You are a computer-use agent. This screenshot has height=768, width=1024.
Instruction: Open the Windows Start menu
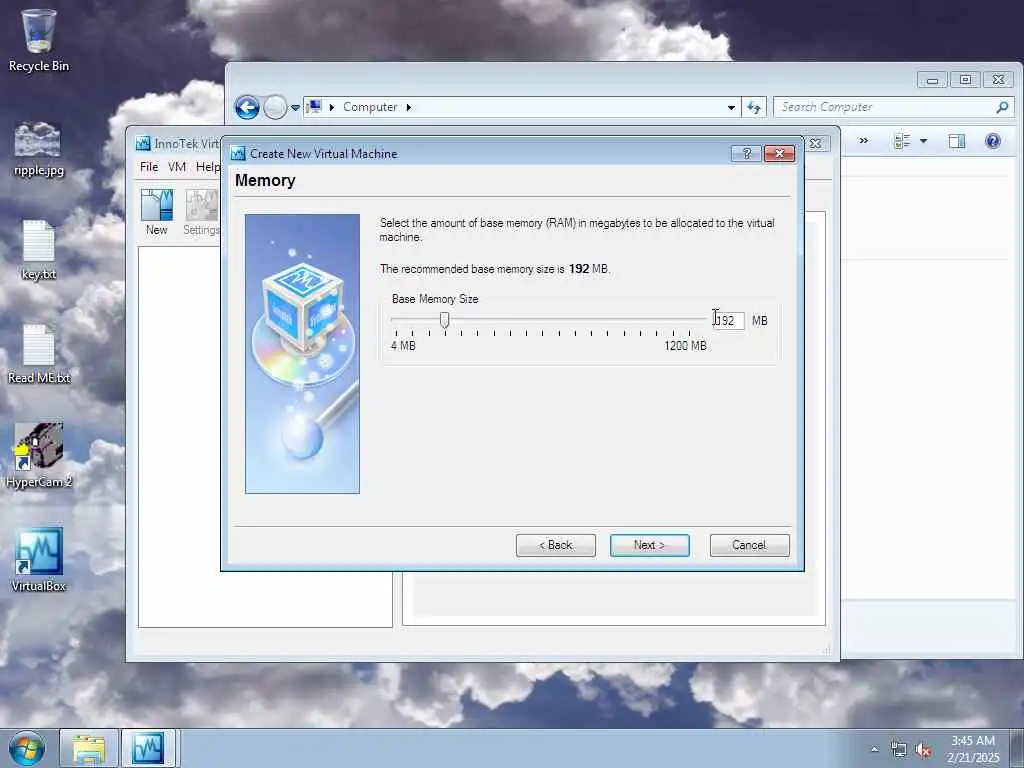pos(26,748)
